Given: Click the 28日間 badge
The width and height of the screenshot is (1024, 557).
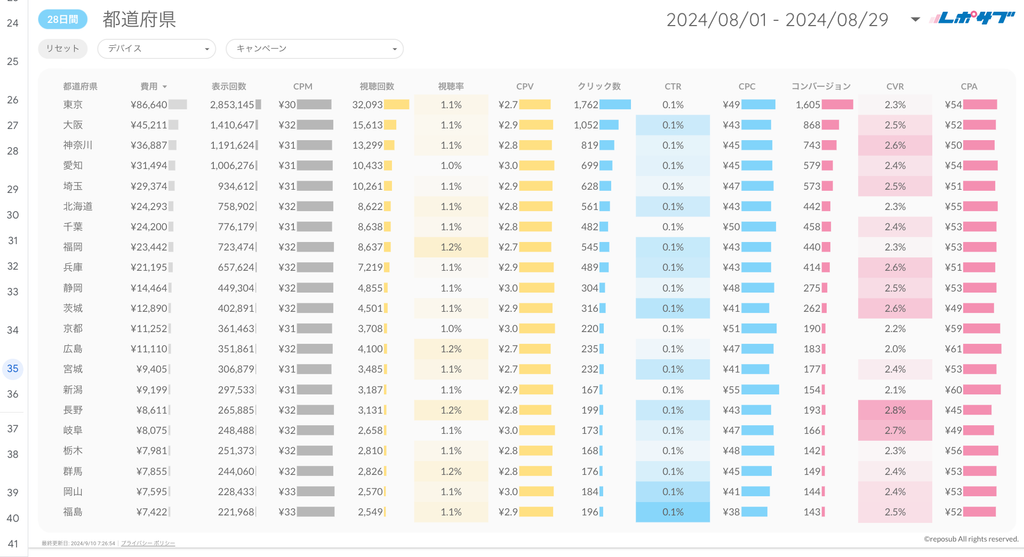Looking at the screenshot, I should point(62,20).
